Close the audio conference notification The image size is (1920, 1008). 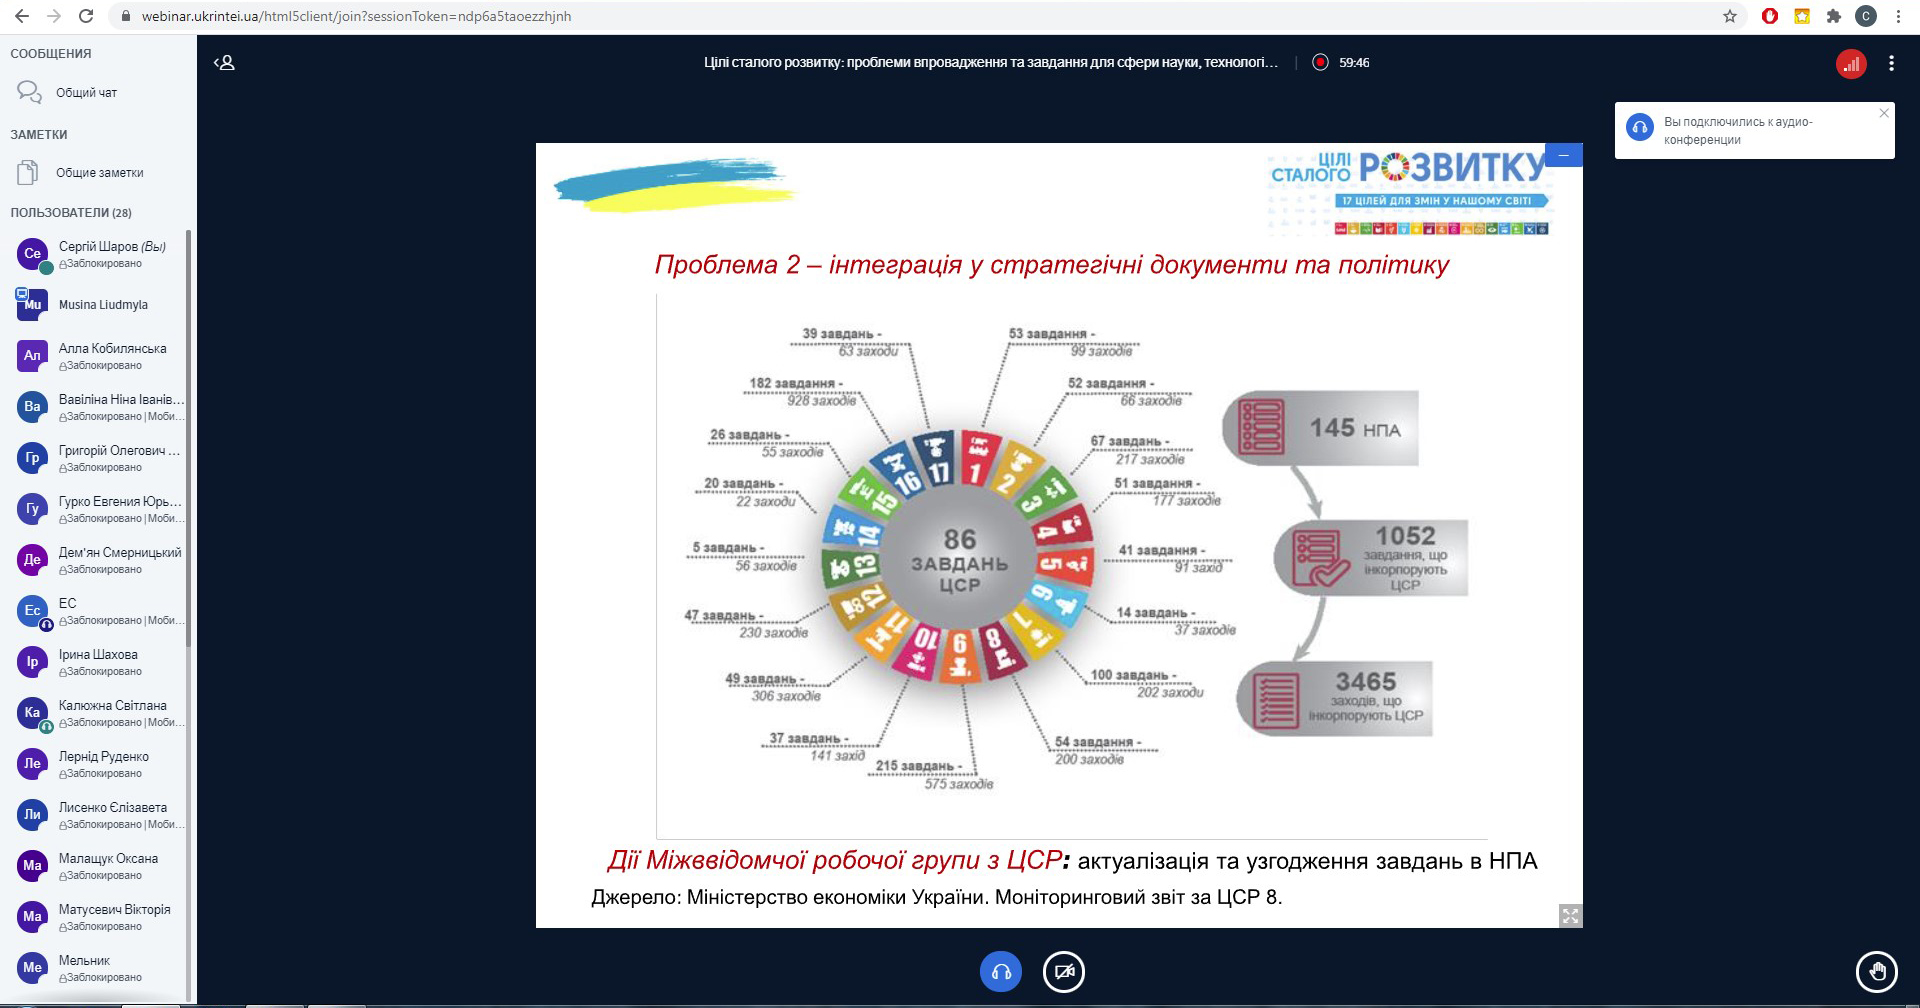[x=1884, y=113]
